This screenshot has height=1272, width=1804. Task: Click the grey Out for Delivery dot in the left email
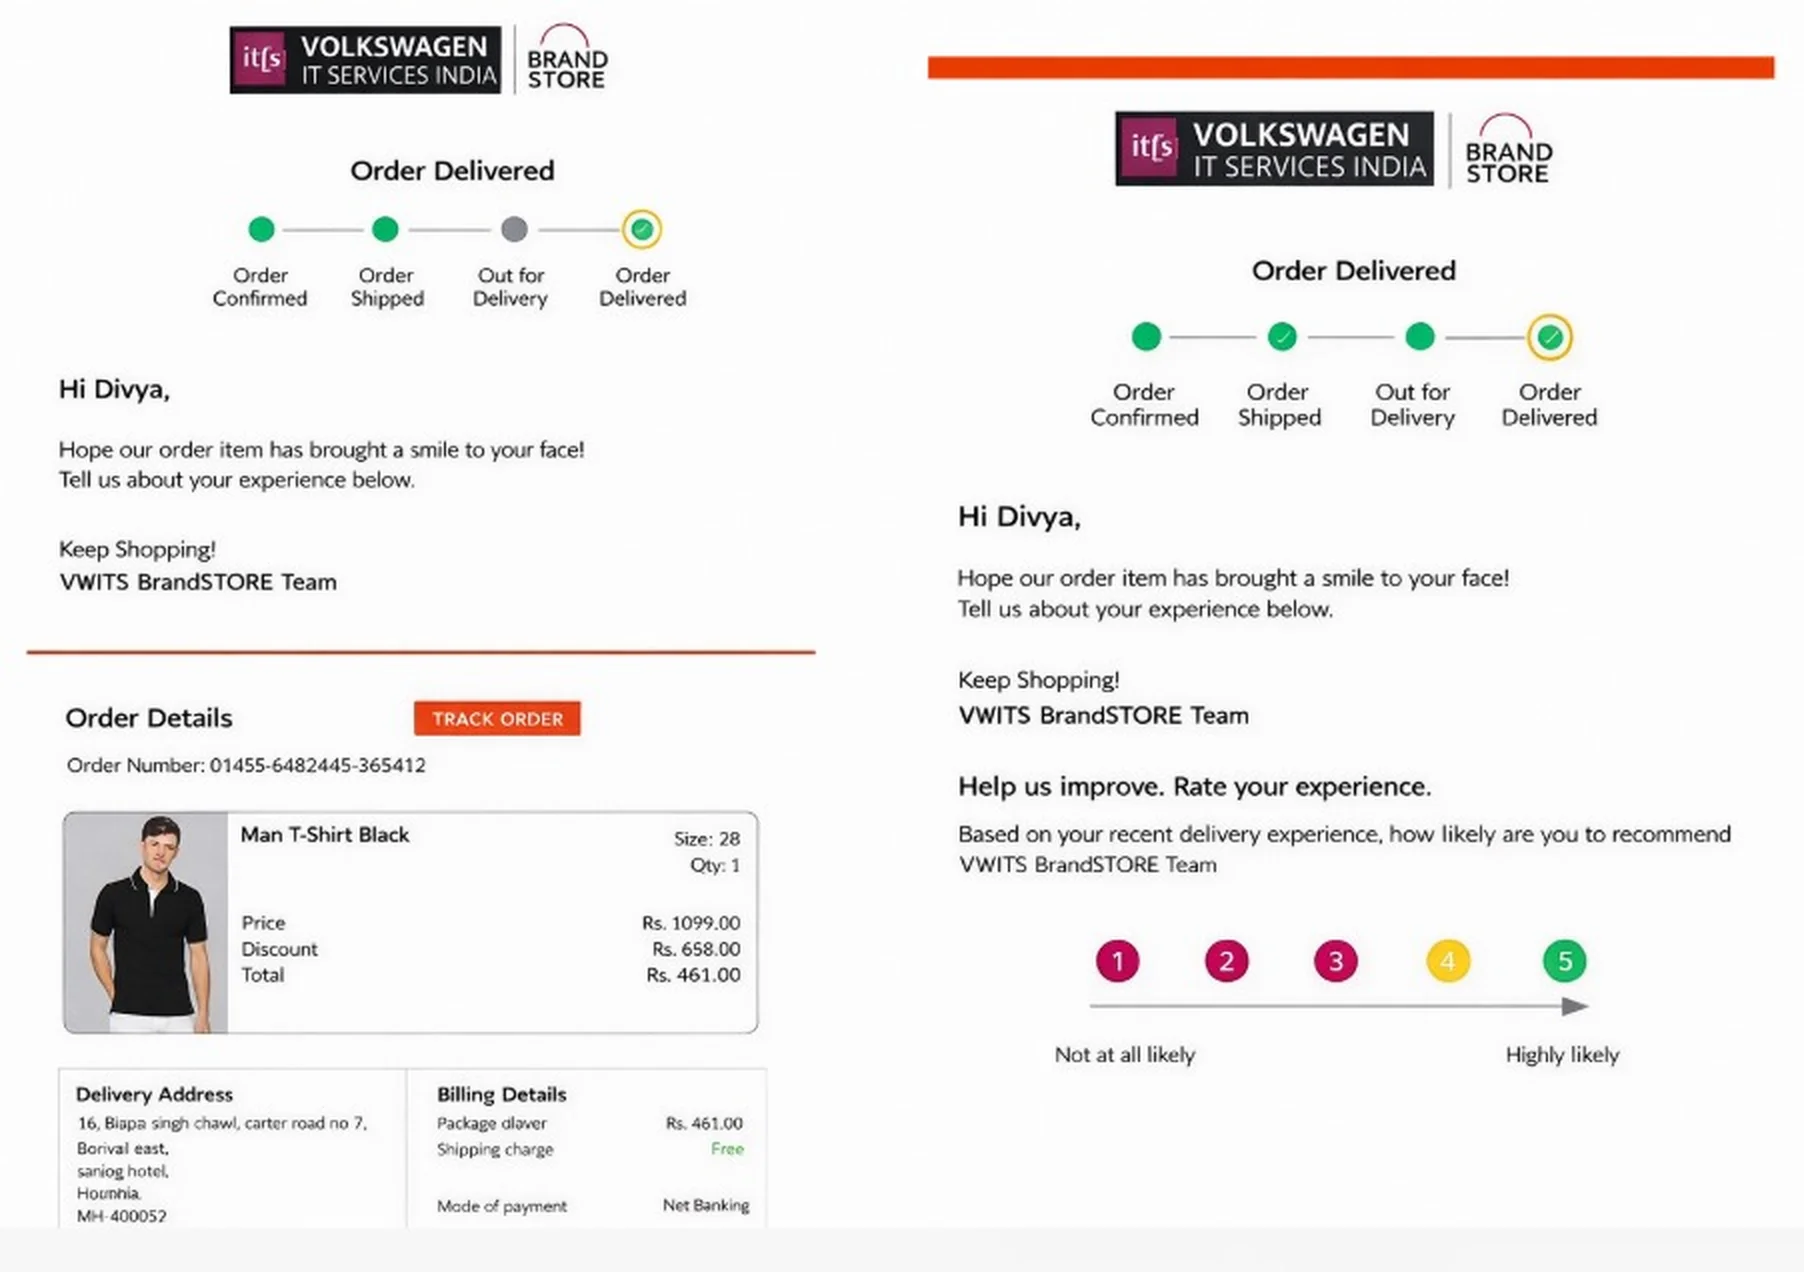[x=514, y=229]
